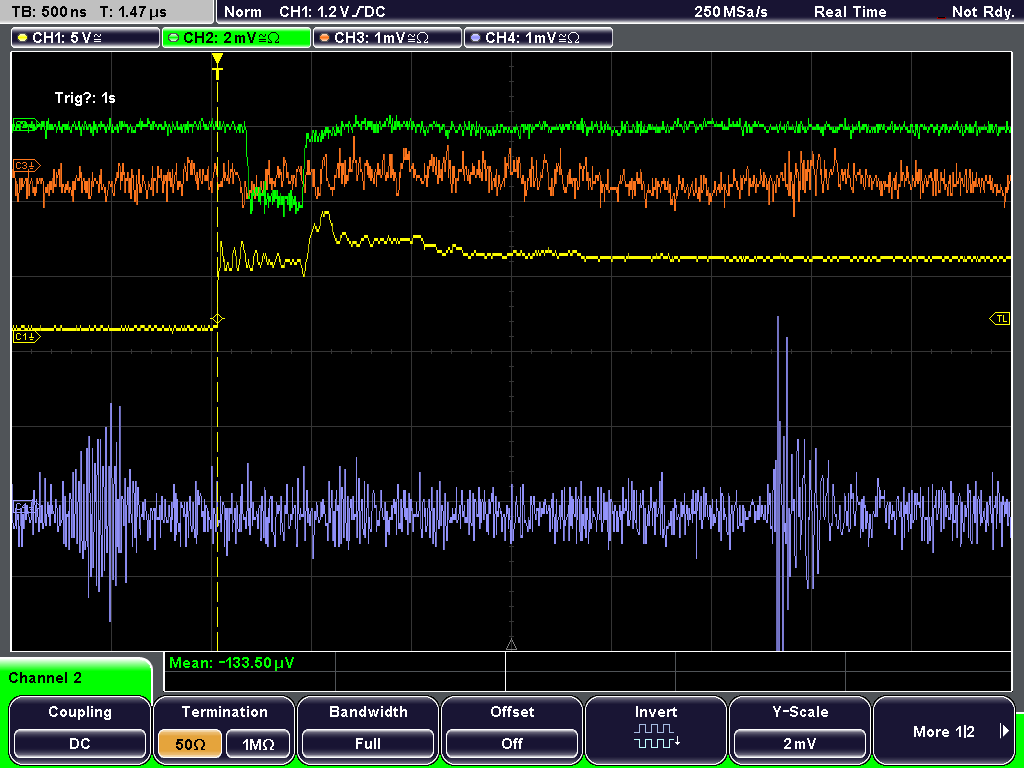
Task: Click the bottom time reference triangle marker
Action: click(511, 645)
